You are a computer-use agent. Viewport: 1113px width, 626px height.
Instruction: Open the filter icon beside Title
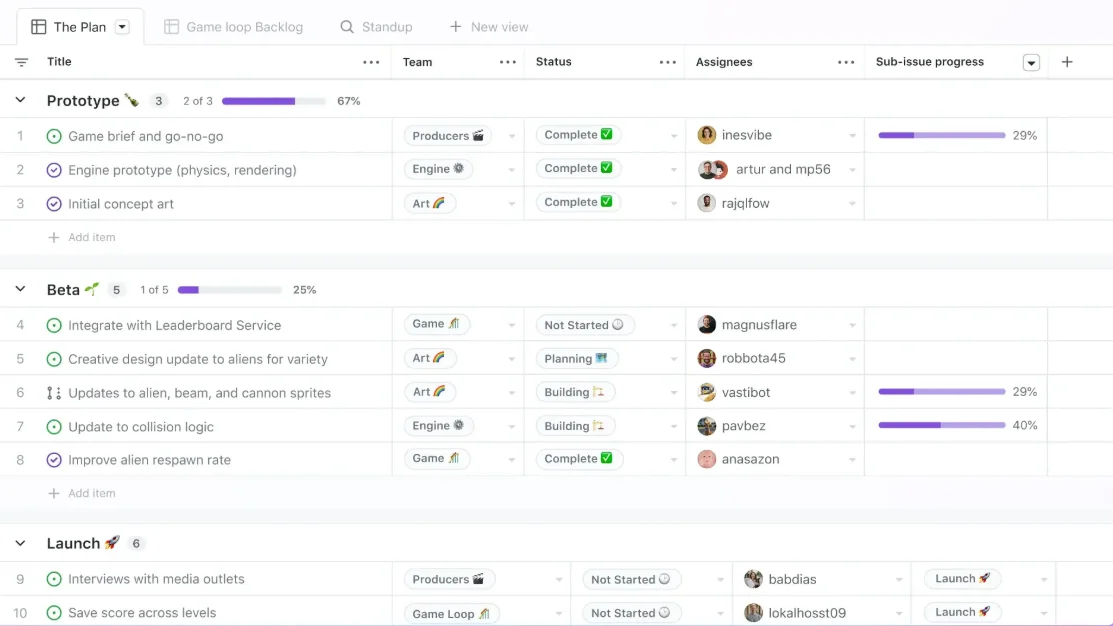21,62
